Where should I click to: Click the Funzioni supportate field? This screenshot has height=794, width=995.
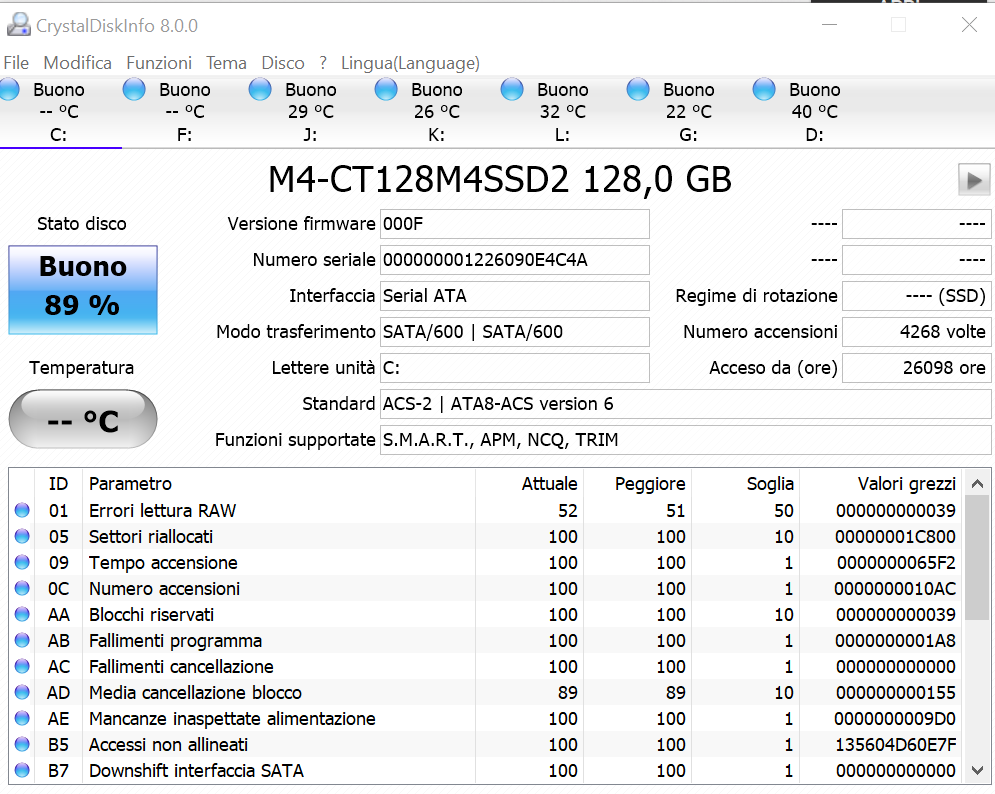click(x=685, y=440)
